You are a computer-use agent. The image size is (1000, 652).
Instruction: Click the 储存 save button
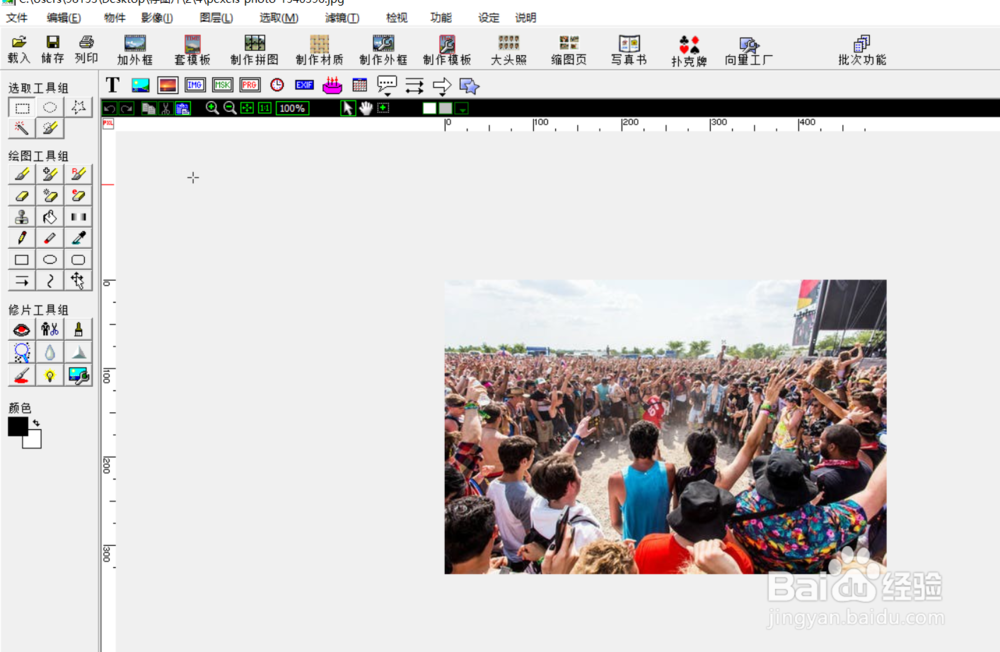(52, 50)
